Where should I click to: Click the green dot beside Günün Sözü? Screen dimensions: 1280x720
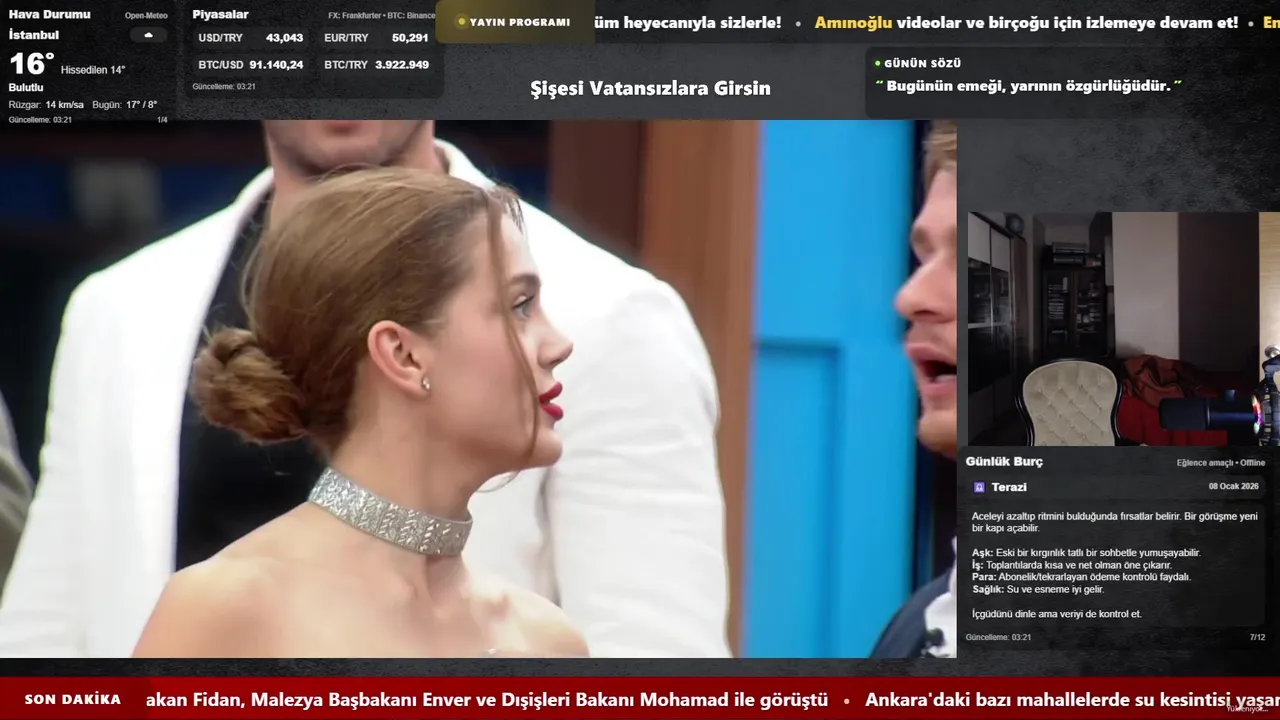pyautogui.click(x=877, y=63)
